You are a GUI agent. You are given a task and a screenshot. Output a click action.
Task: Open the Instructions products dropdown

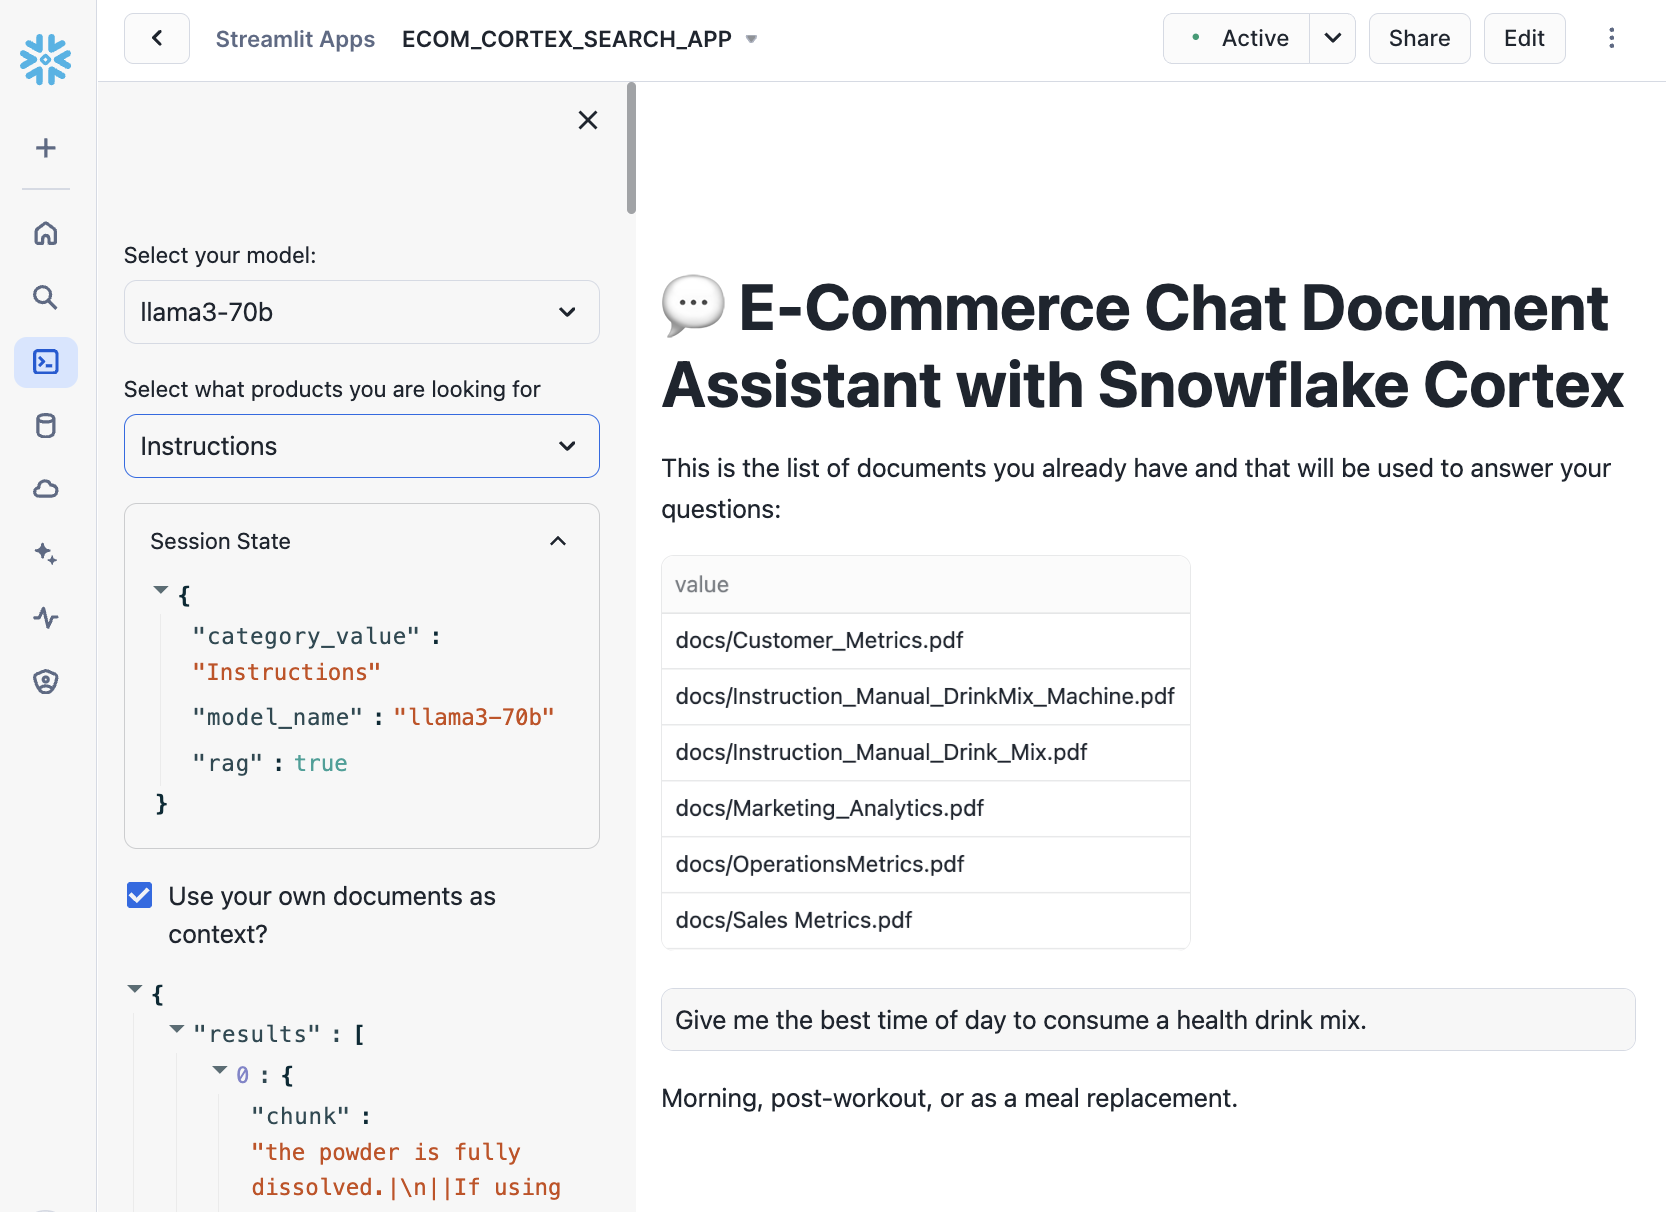point(361,446)
